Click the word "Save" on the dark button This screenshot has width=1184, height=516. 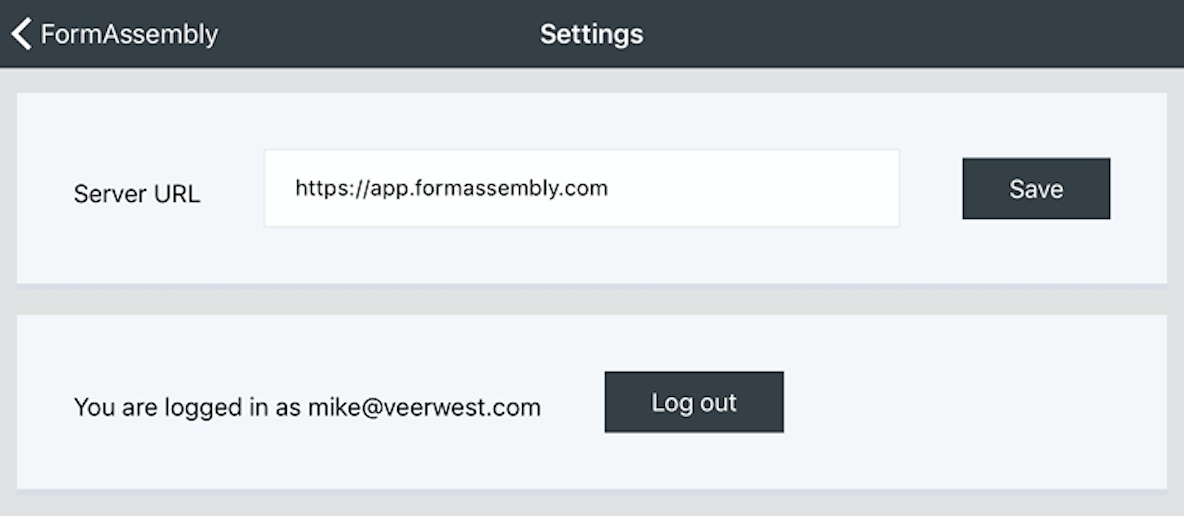click(1036, 189)
